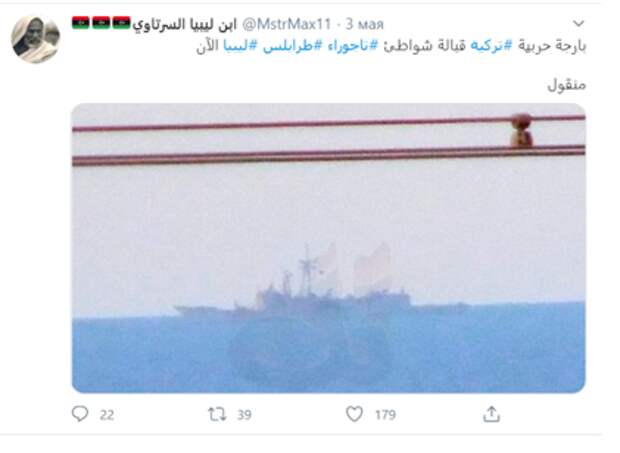
Task: Follow the #ليبيا hashtag link
Action: (240, 46)
